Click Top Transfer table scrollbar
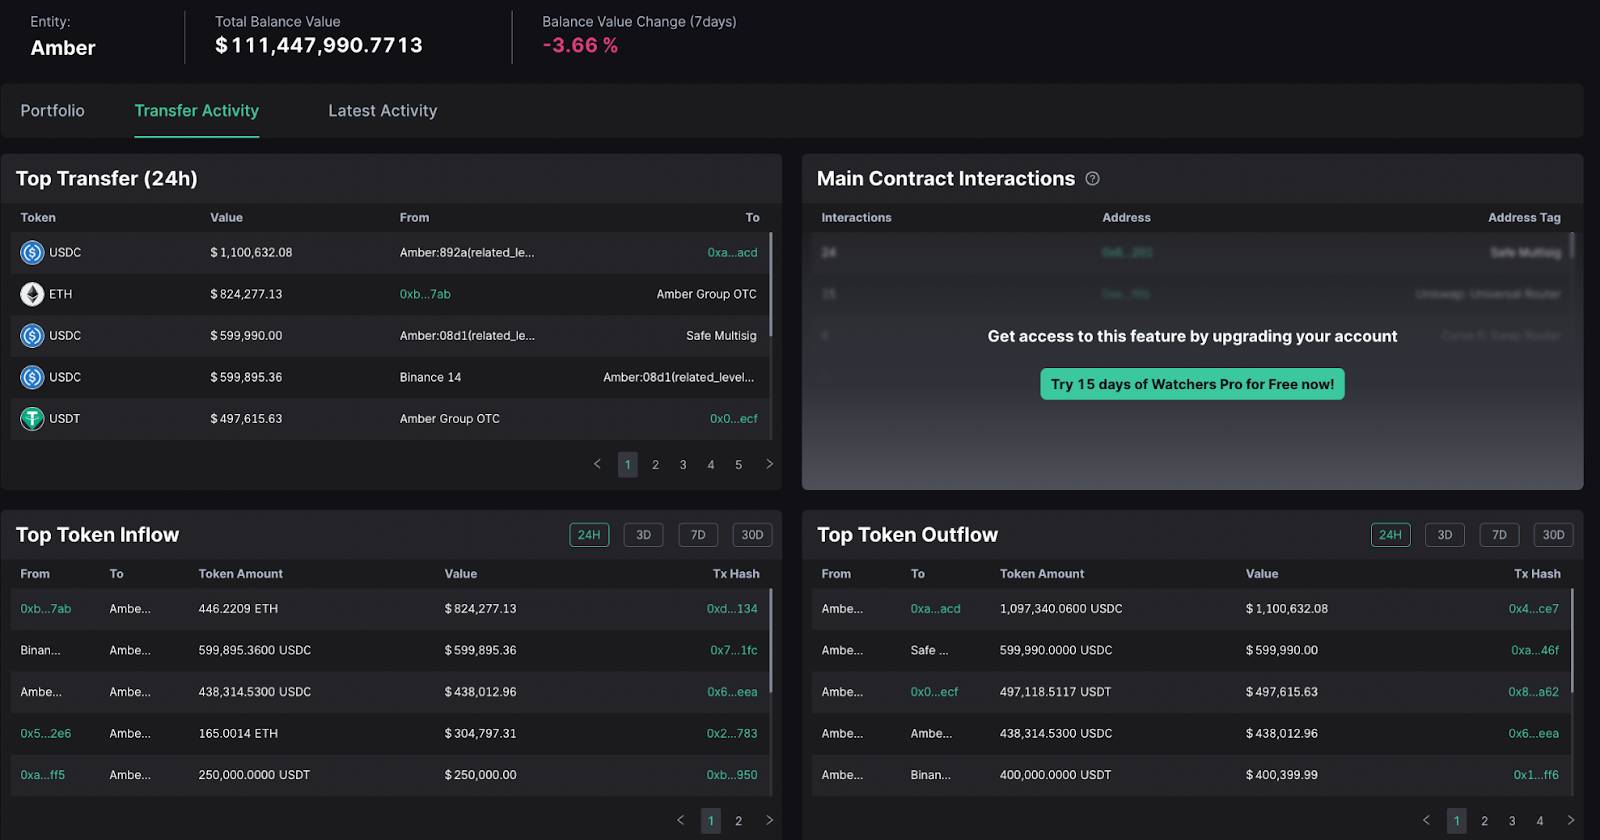 pyautogui.click(x=771, y=284)
